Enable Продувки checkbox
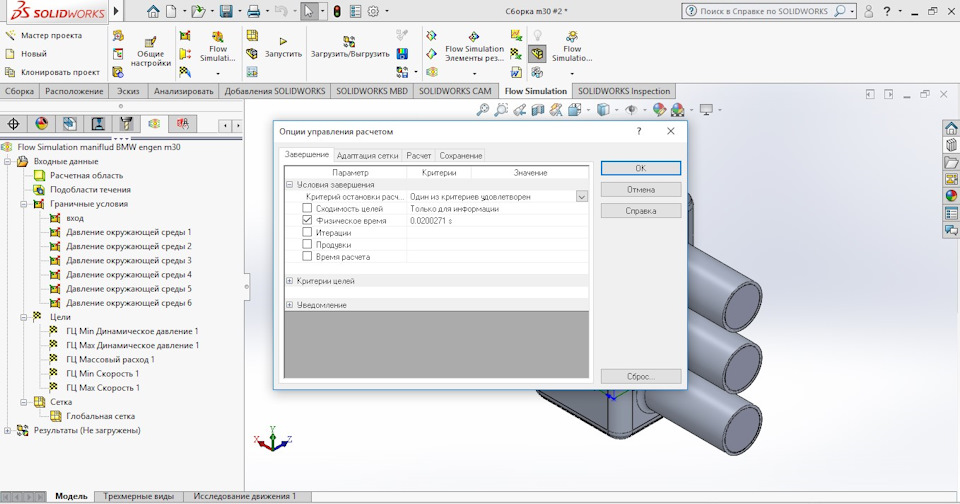This screenshot has width=960, height=504. click(307, 244)
